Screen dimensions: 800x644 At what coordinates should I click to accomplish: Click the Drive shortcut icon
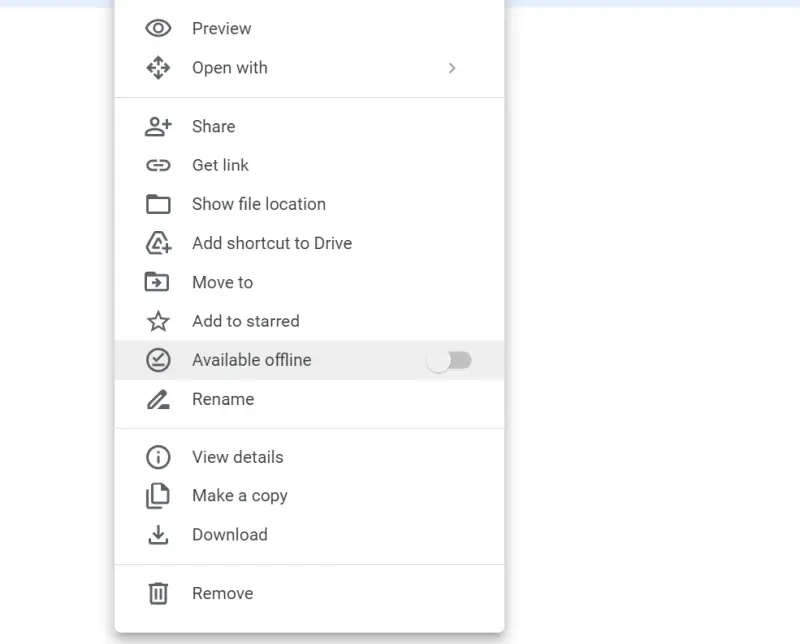click(x=158, y=243)
